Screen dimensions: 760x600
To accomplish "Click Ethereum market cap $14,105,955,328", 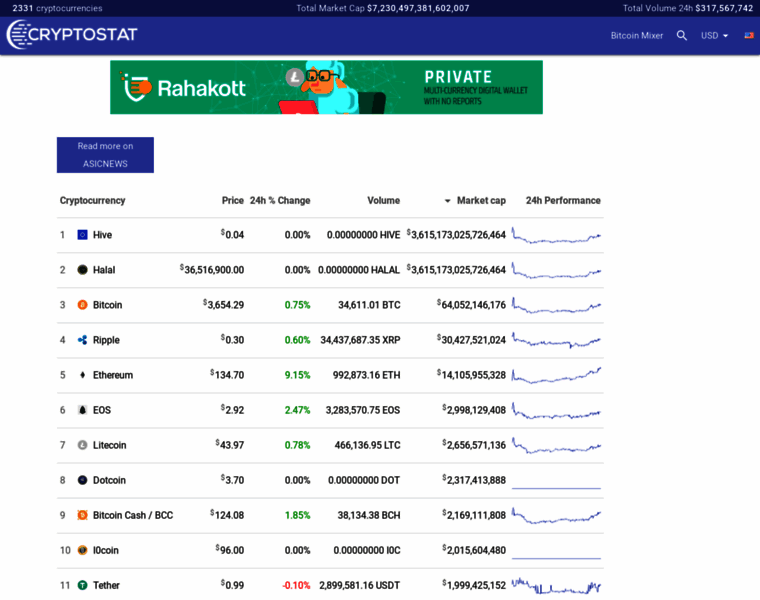I will 471,375.
